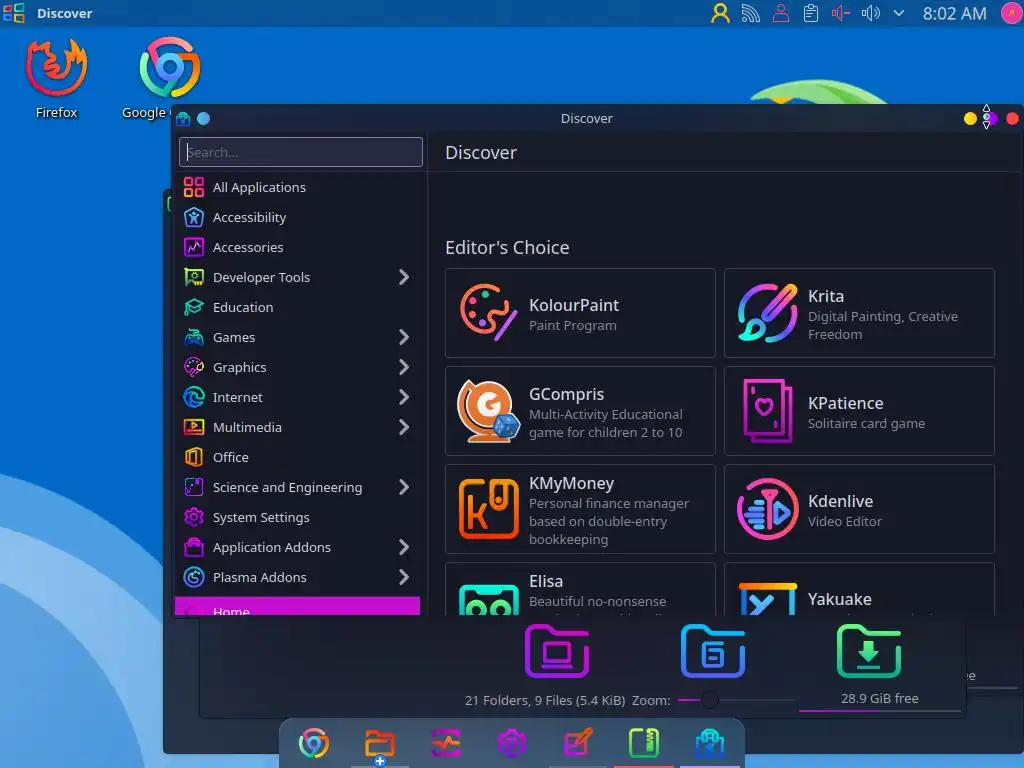Expand the Internet category chevron
The height and width of the screenshot is (768, 1024).
pyautogui.click(x=404, y=397)
